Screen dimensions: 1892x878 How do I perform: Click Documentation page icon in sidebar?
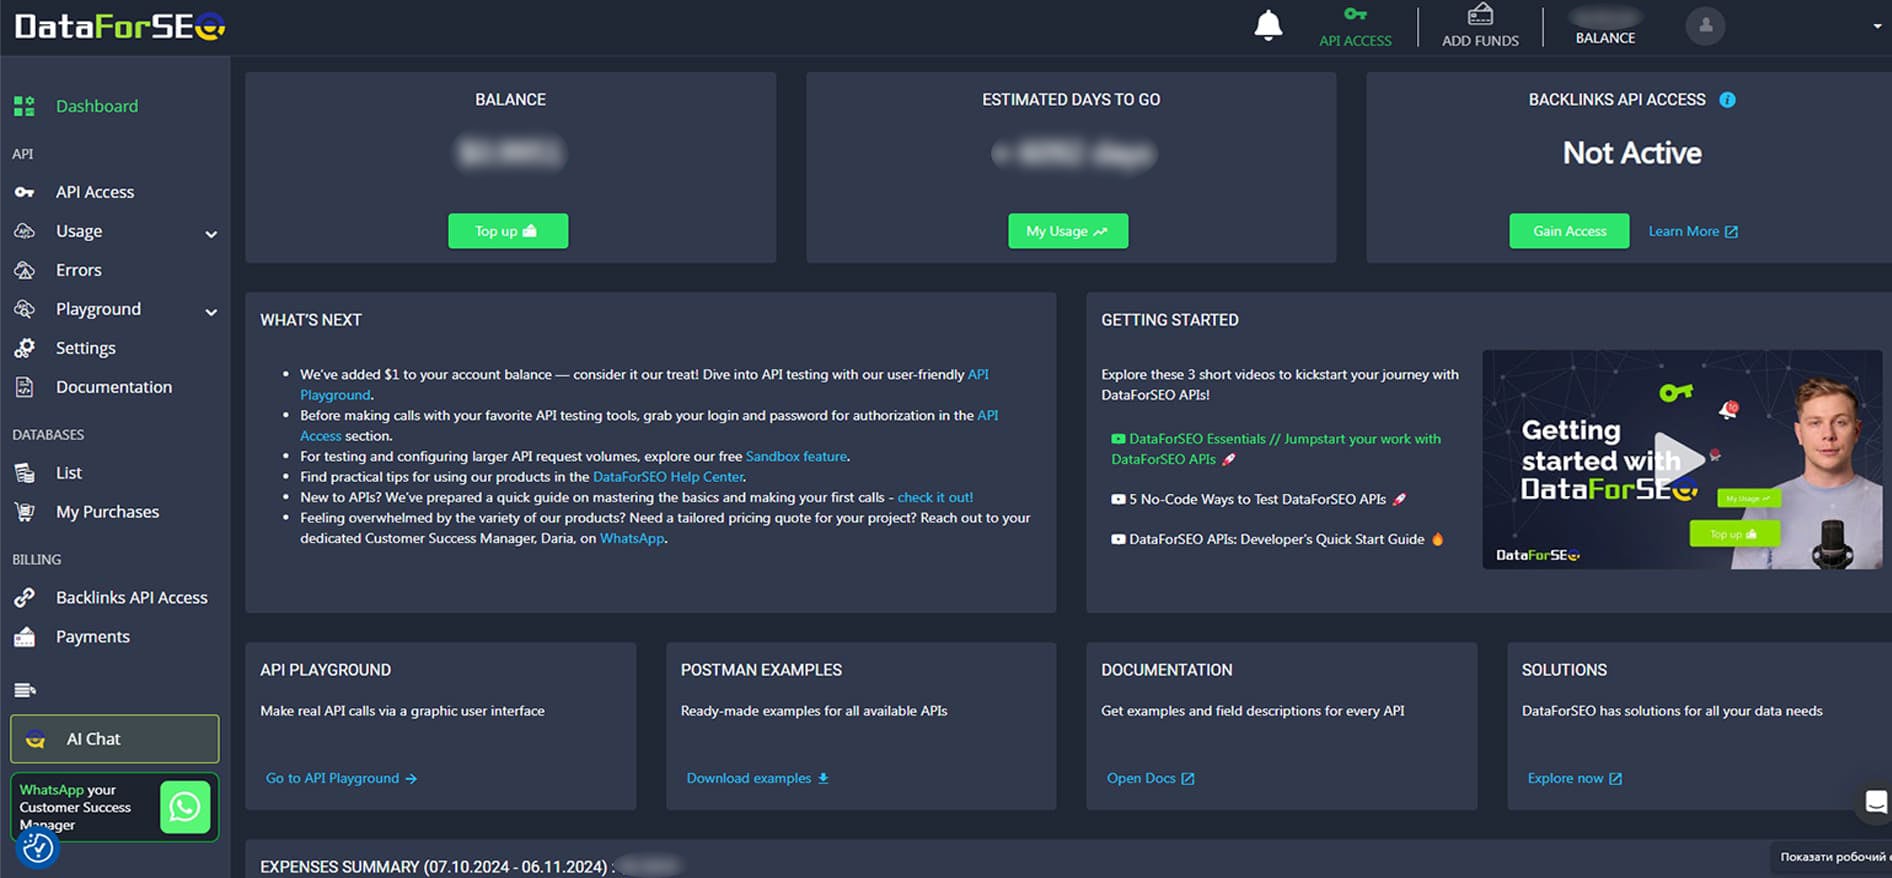coord(24,387)
